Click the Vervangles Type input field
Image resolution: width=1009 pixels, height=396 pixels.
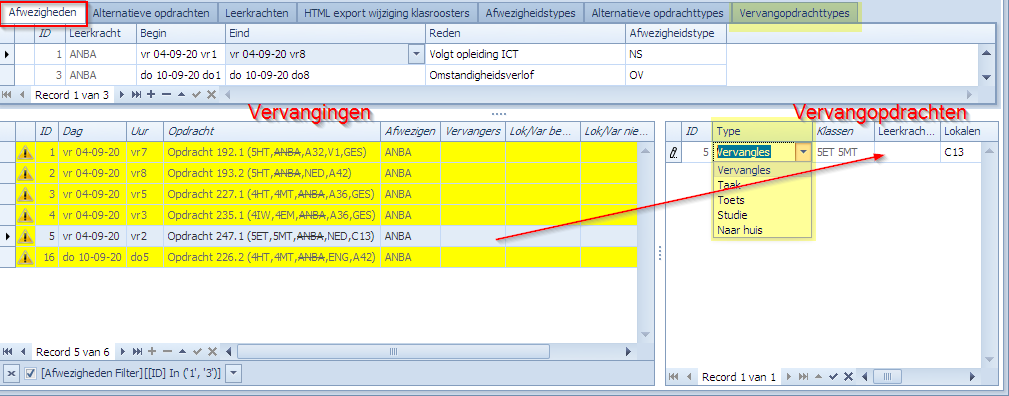754,153
